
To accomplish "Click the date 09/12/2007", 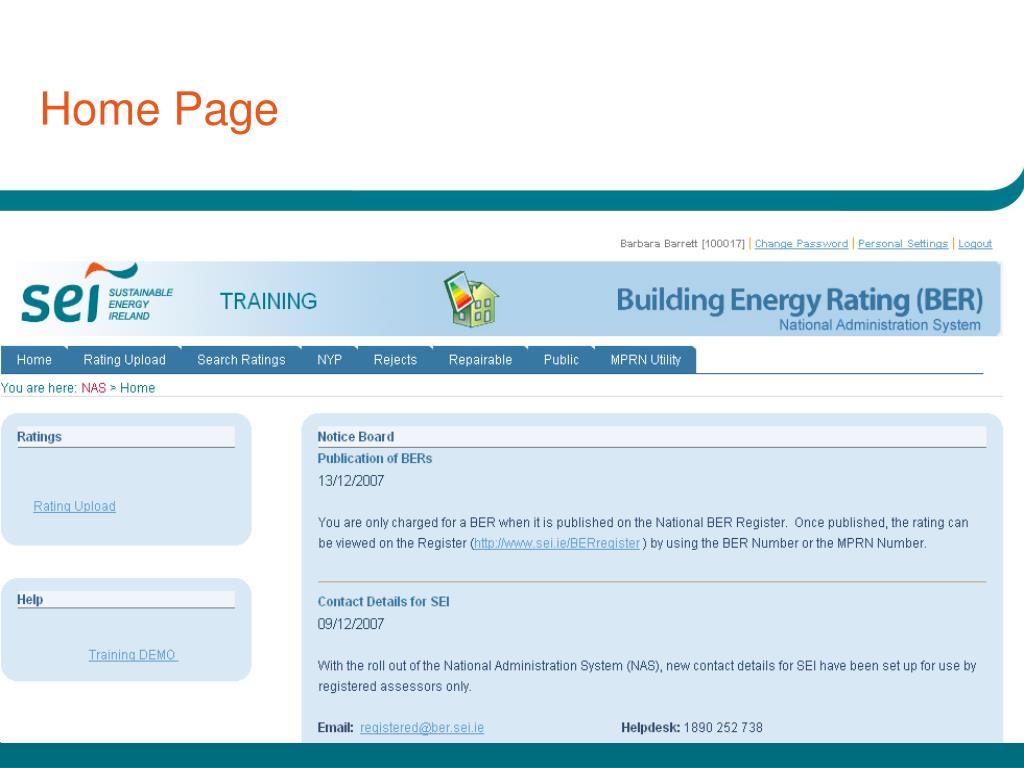I will (351, 624).
